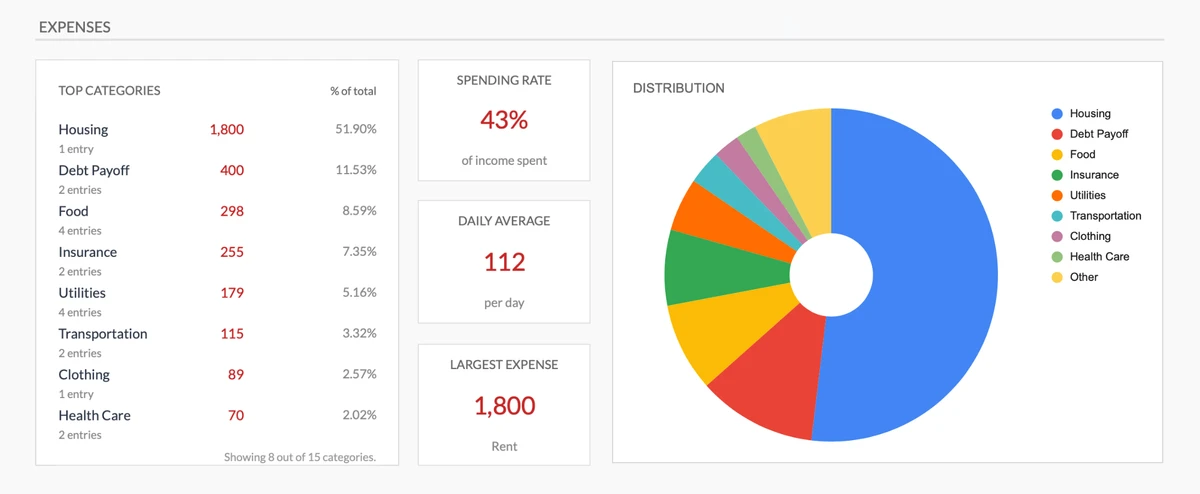Click the Spending Rate 43% card
Screen dimensions: 1200x494
pos(504,120)
